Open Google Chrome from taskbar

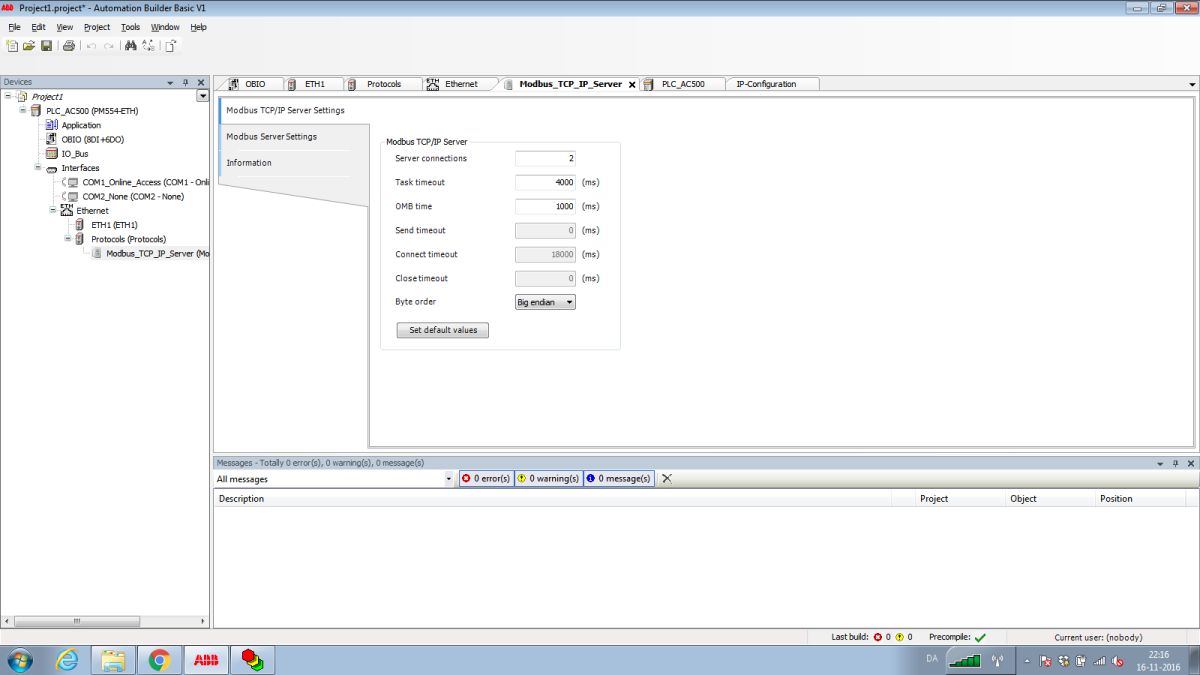click(x=159, y=660)
